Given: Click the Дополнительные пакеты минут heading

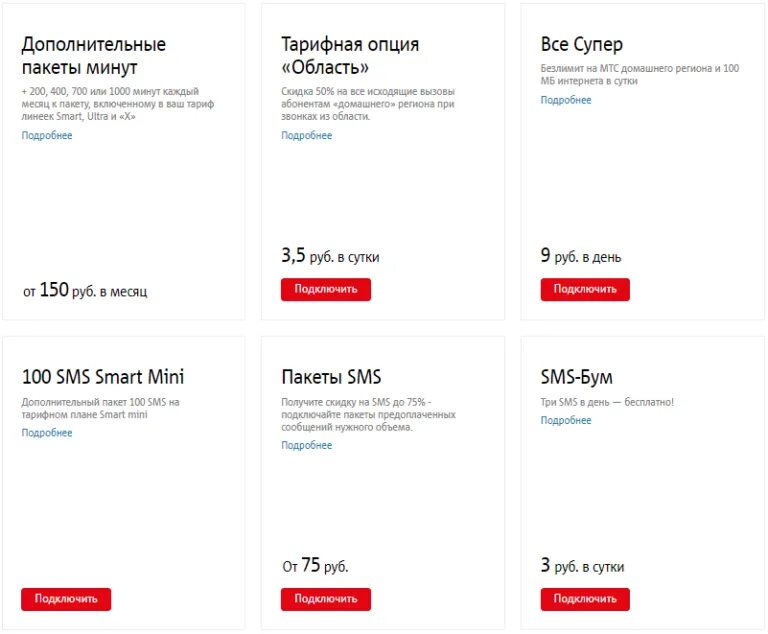Looking at the screenshot, I should [94, 56].
